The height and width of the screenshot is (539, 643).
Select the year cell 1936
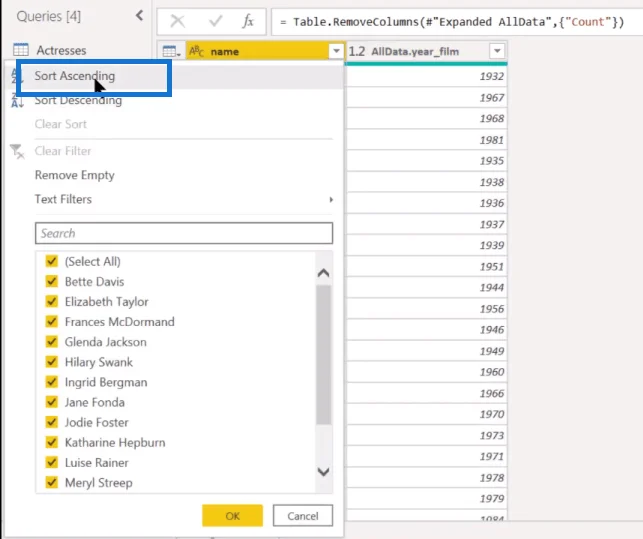click(x=426, y=203)
